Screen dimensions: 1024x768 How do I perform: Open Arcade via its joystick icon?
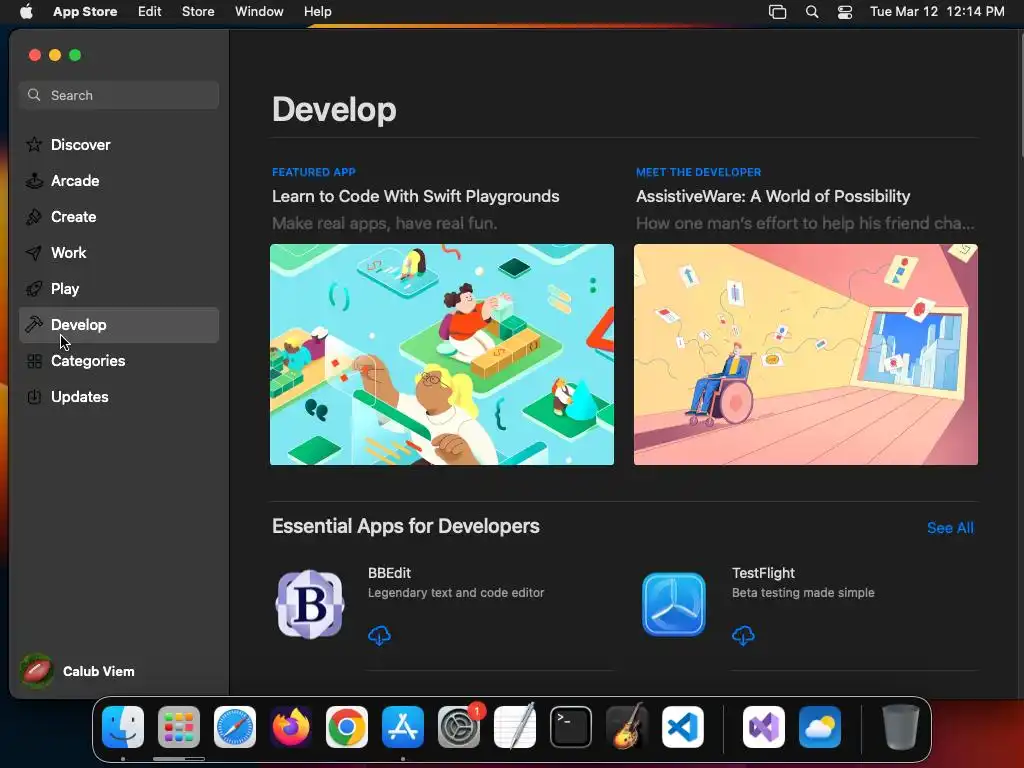pyautogui.click(x=34, y=180)
